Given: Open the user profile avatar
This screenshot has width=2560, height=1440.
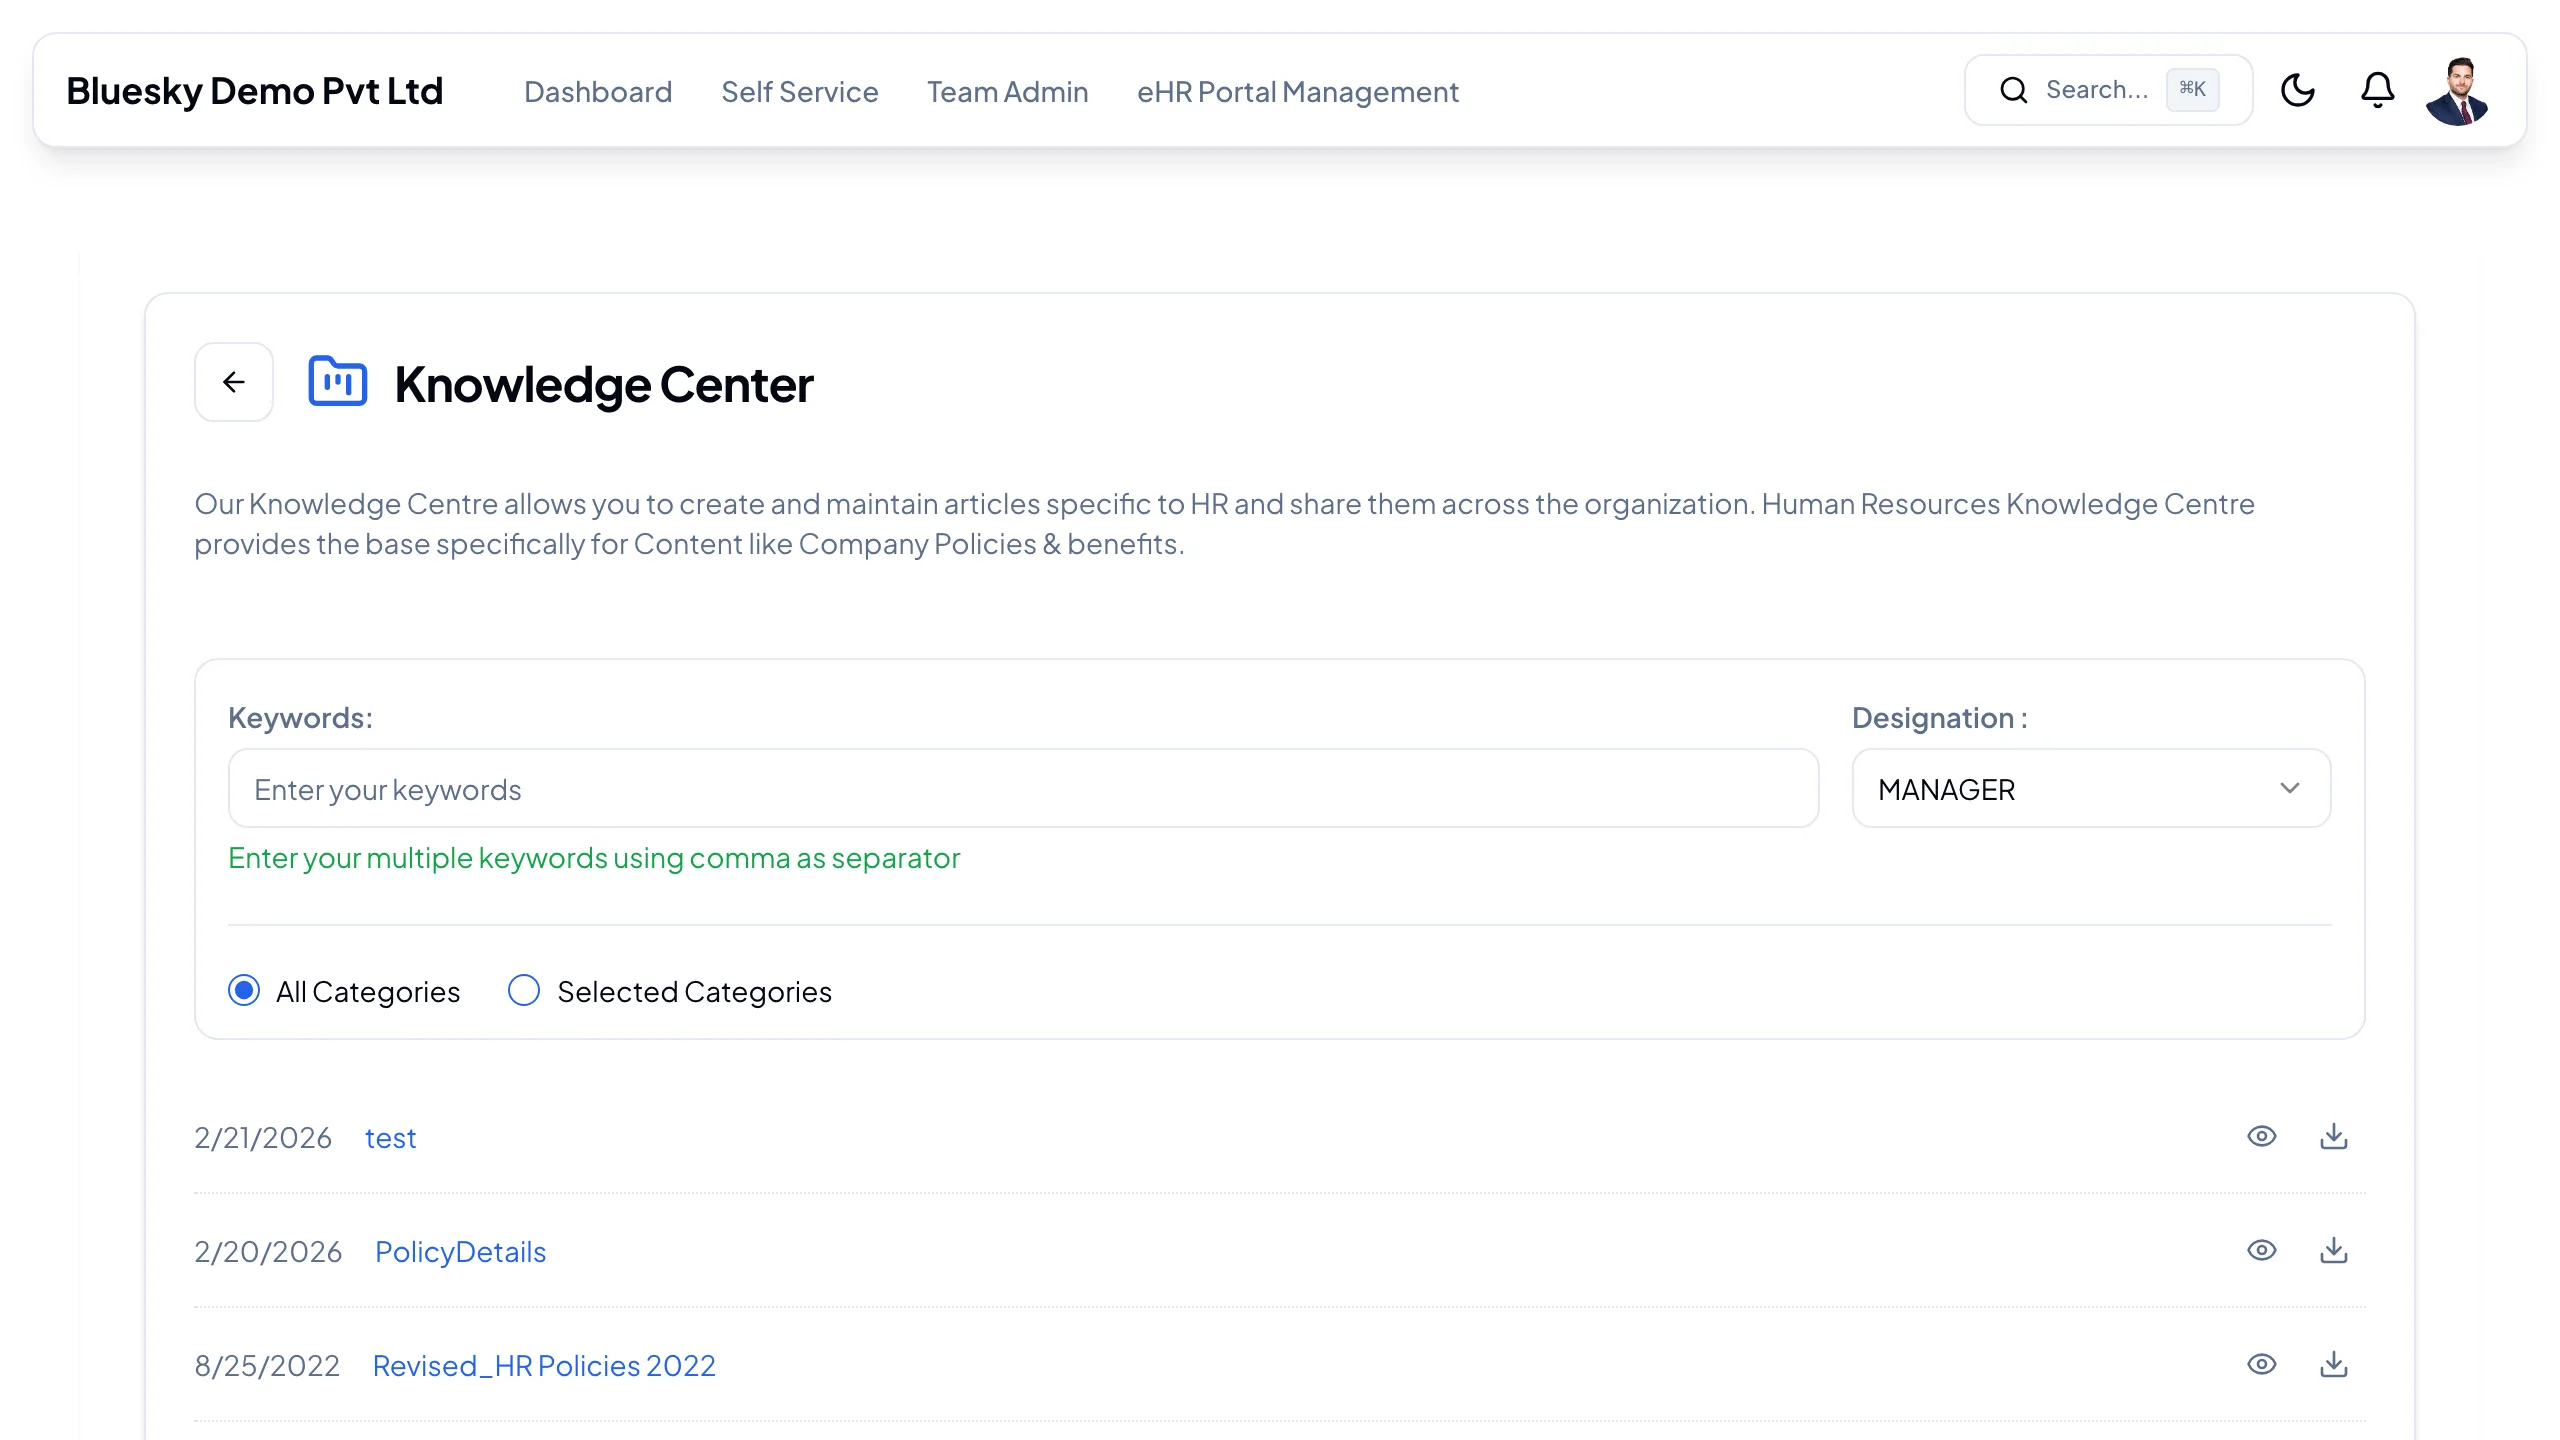Looking at the screenshot, I should pos(2458,91).
